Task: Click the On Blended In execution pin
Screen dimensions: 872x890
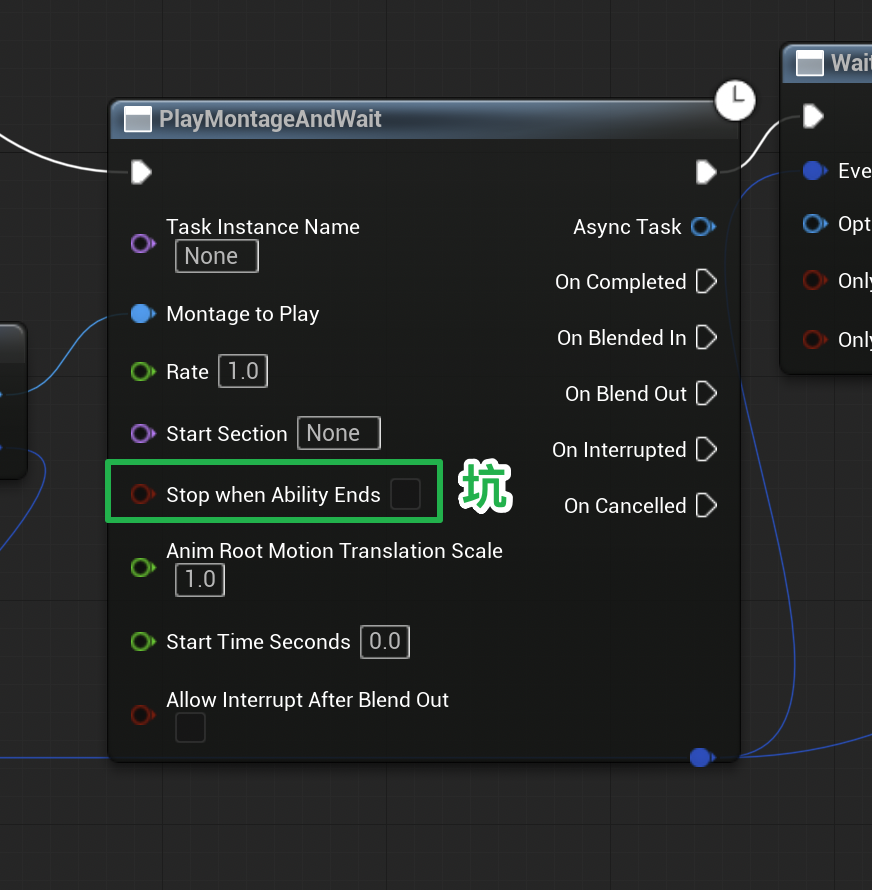Action: coord(706,338)
